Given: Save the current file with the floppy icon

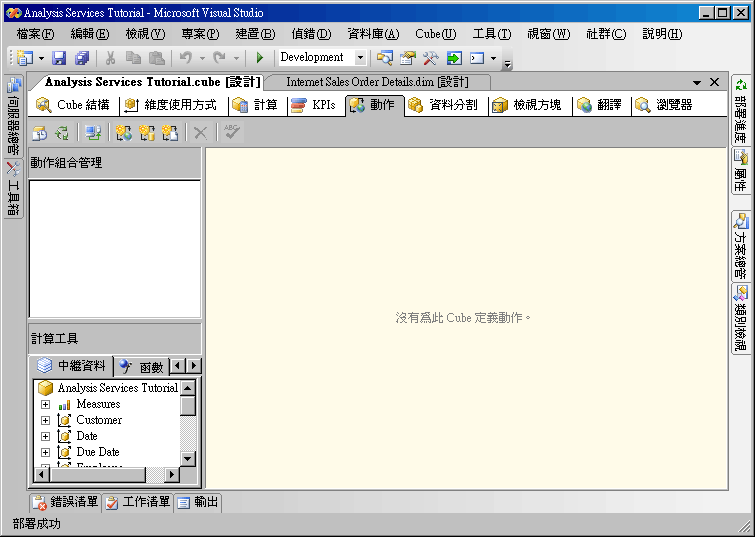Looking at the screenshot, I should tap(59, 58).
